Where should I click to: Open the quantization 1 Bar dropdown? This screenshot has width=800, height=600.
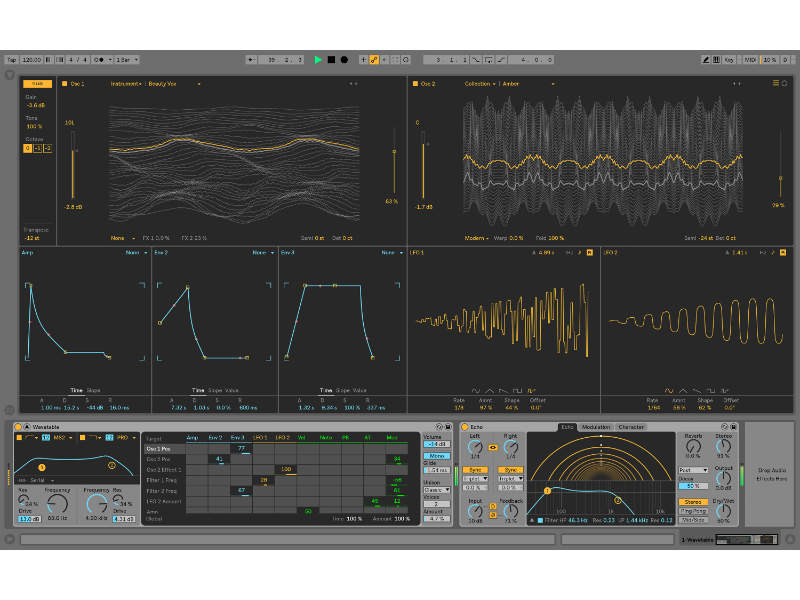(127, 60)
